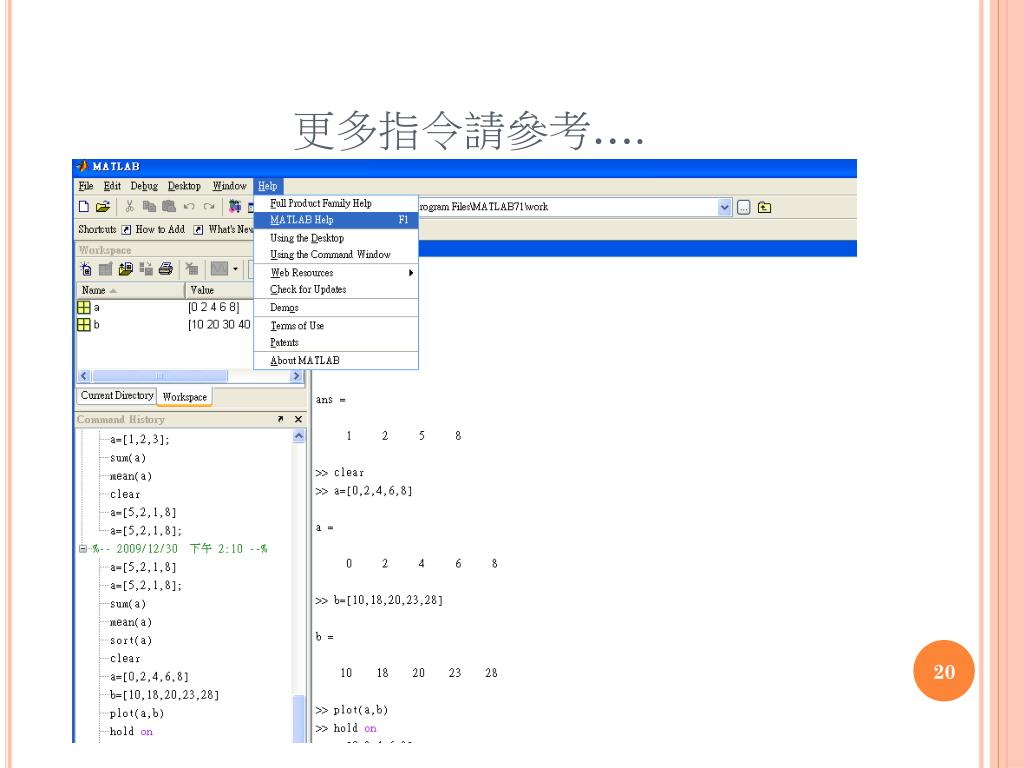Click the Open selection icon in Workspace toolbar
This screenshot has width=1024, height=768.
(105, 268)
